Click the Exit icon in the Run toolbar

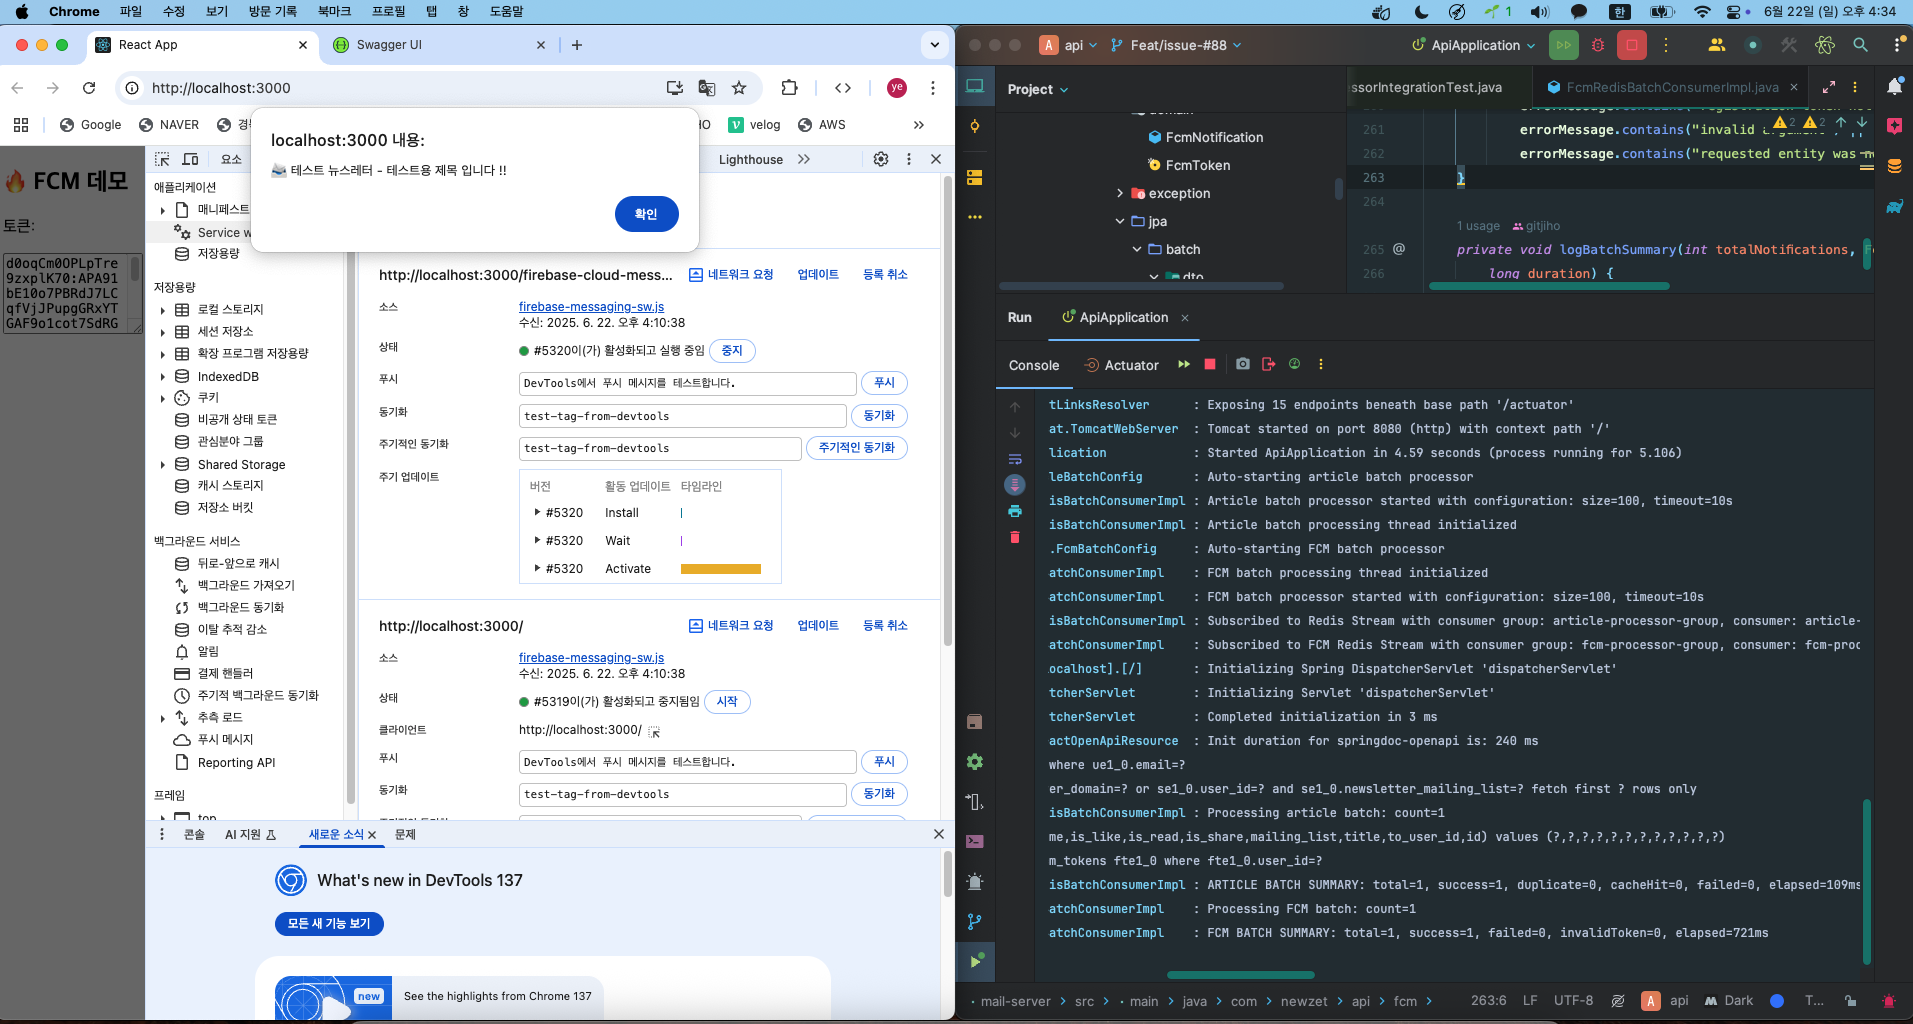pyautogui.click(x=1268, y=365)
